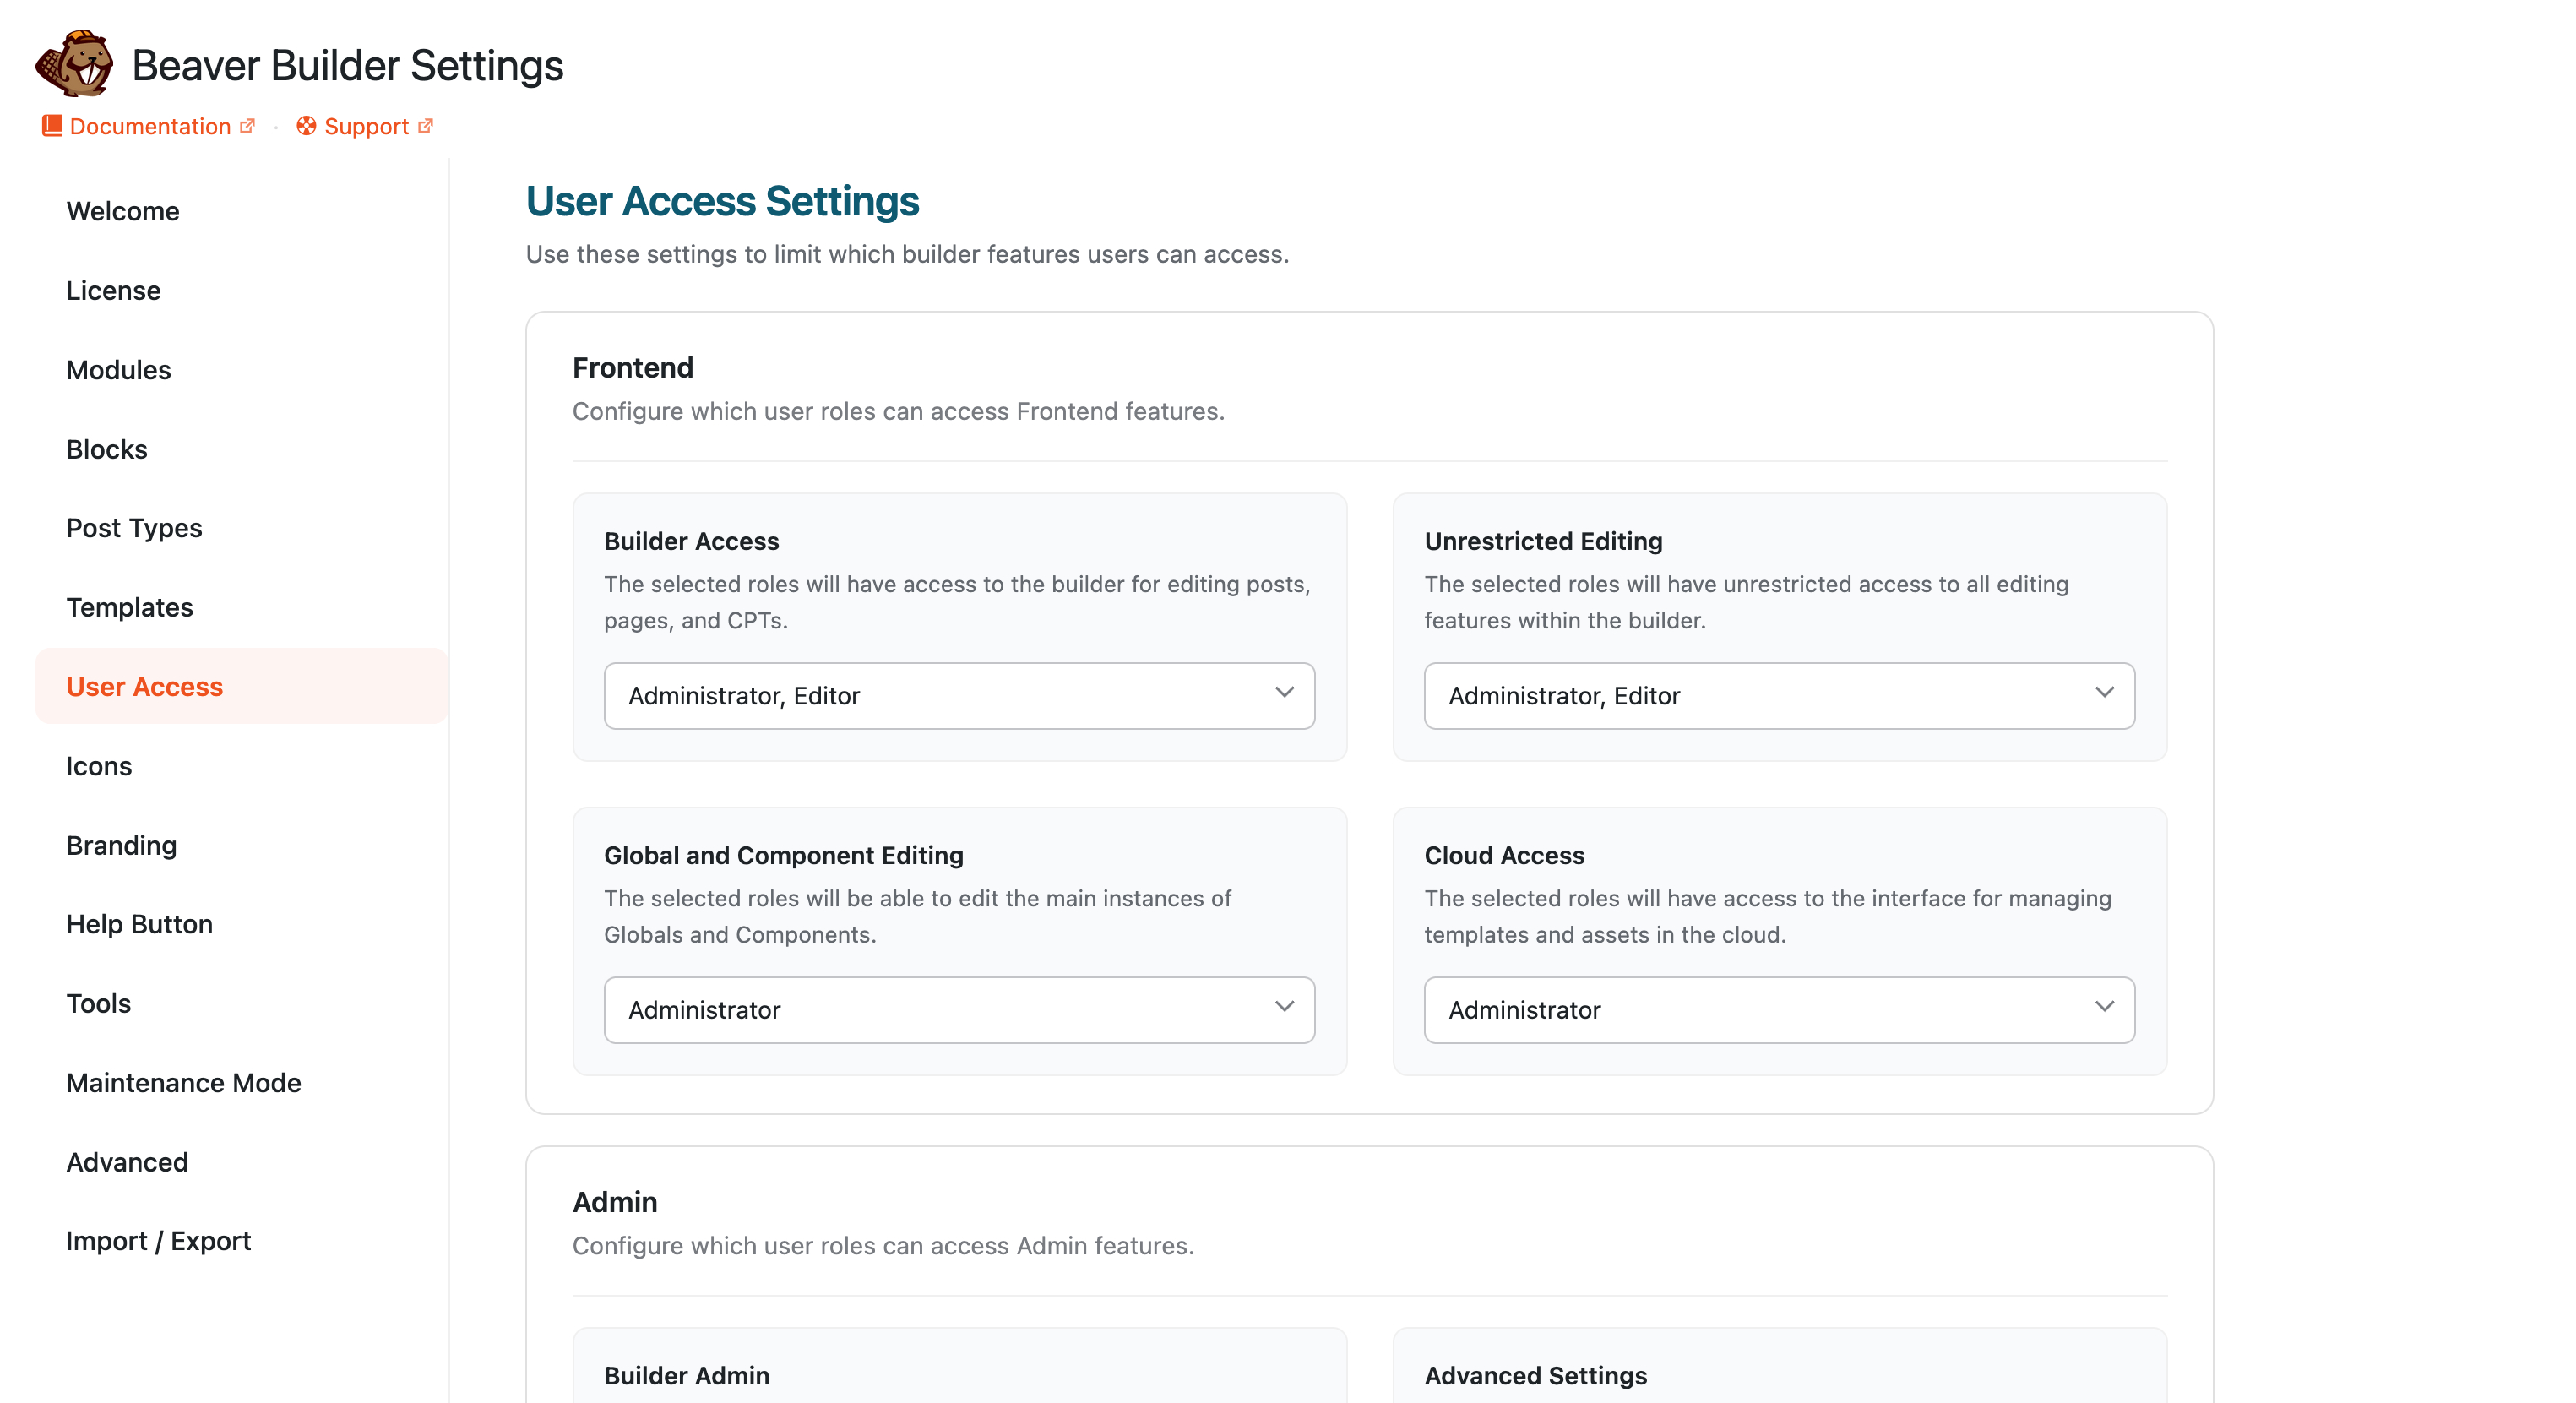The image size is (2576, 1403).
Task: Open the Support link
Action: point(365,126)
